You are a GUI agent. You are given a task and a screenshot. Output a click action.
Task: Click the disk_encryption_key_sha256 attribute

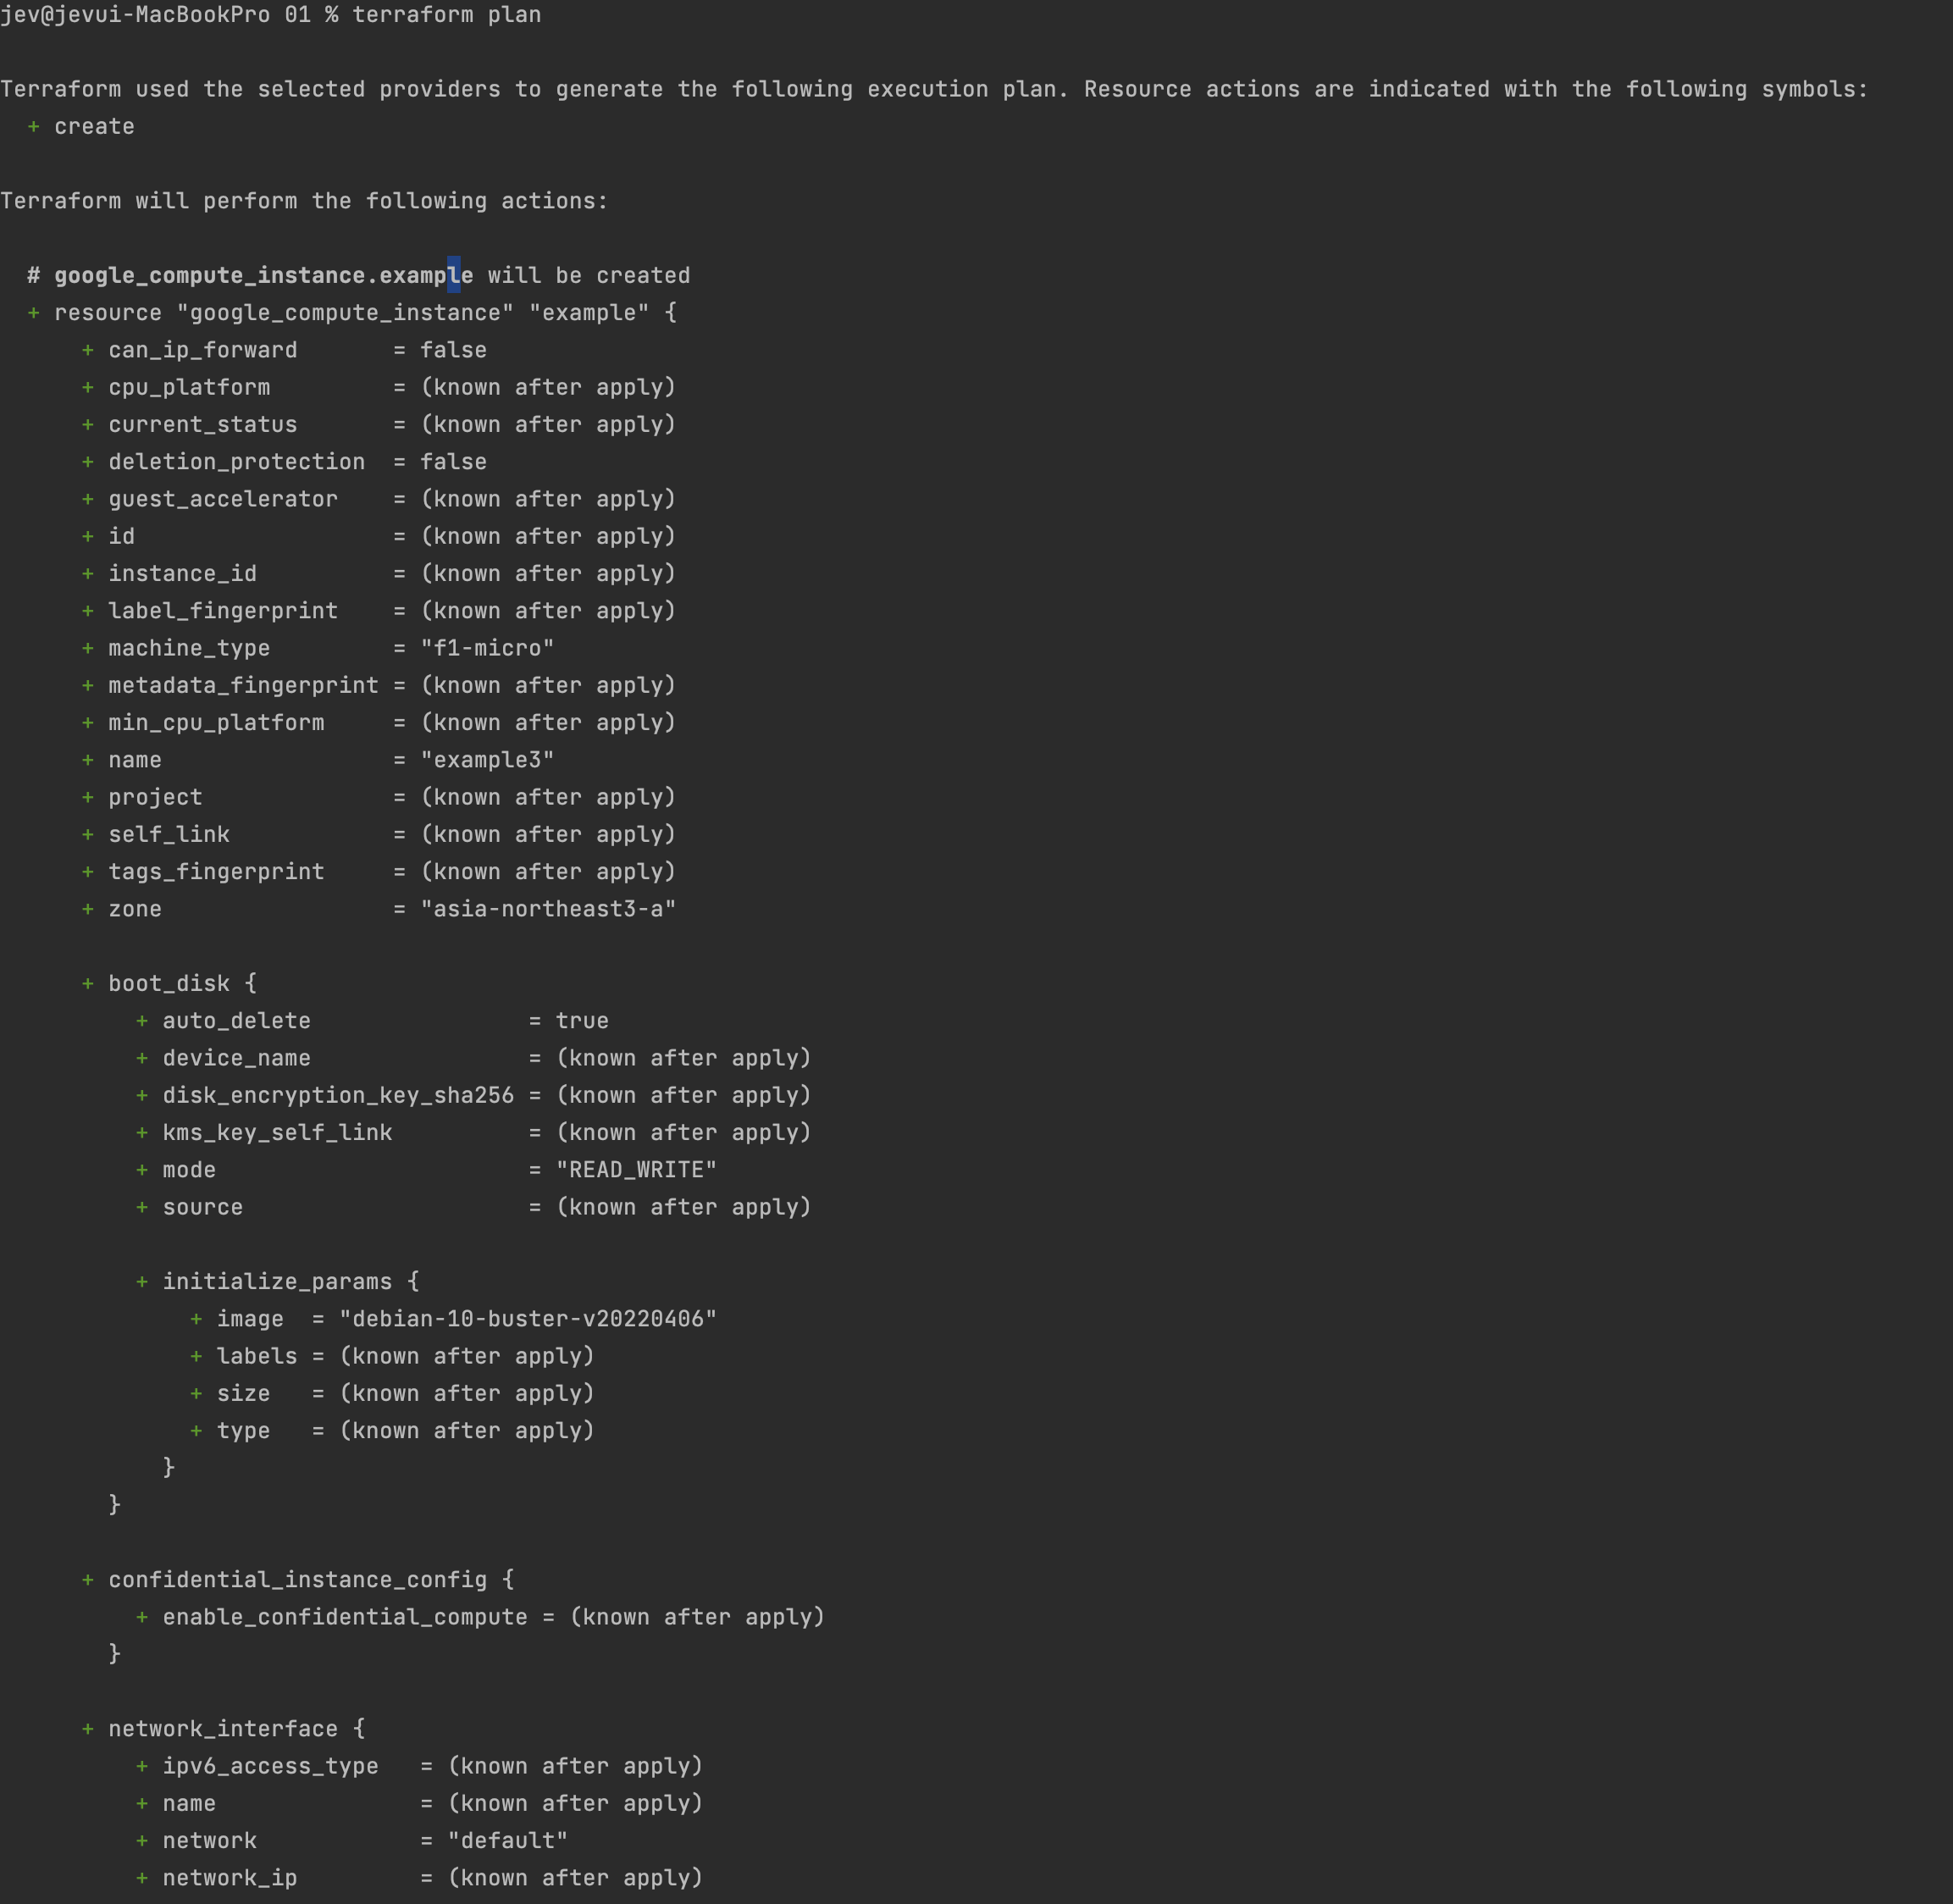click(338, 1096)
